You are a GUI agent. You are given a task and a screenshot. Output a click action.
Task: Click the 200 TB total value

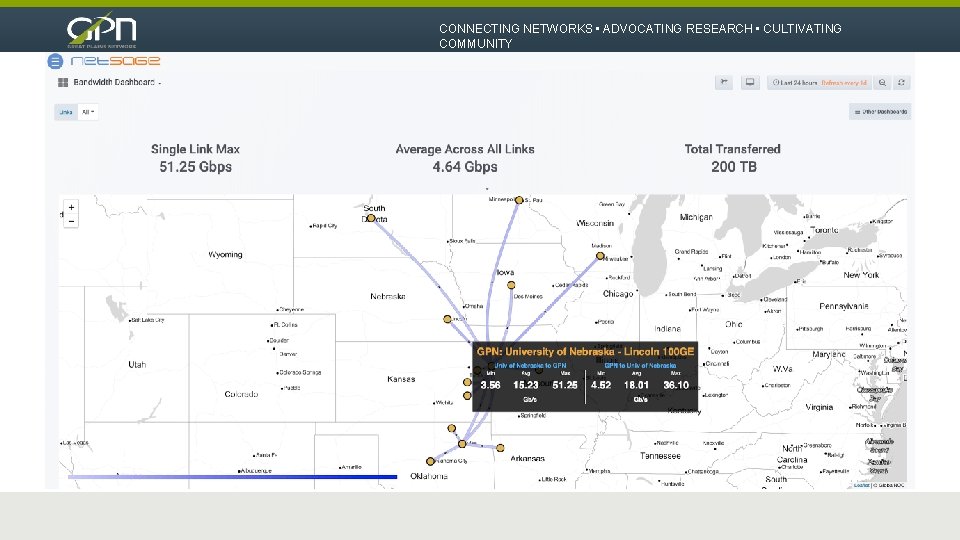click(x=733, y=167)
